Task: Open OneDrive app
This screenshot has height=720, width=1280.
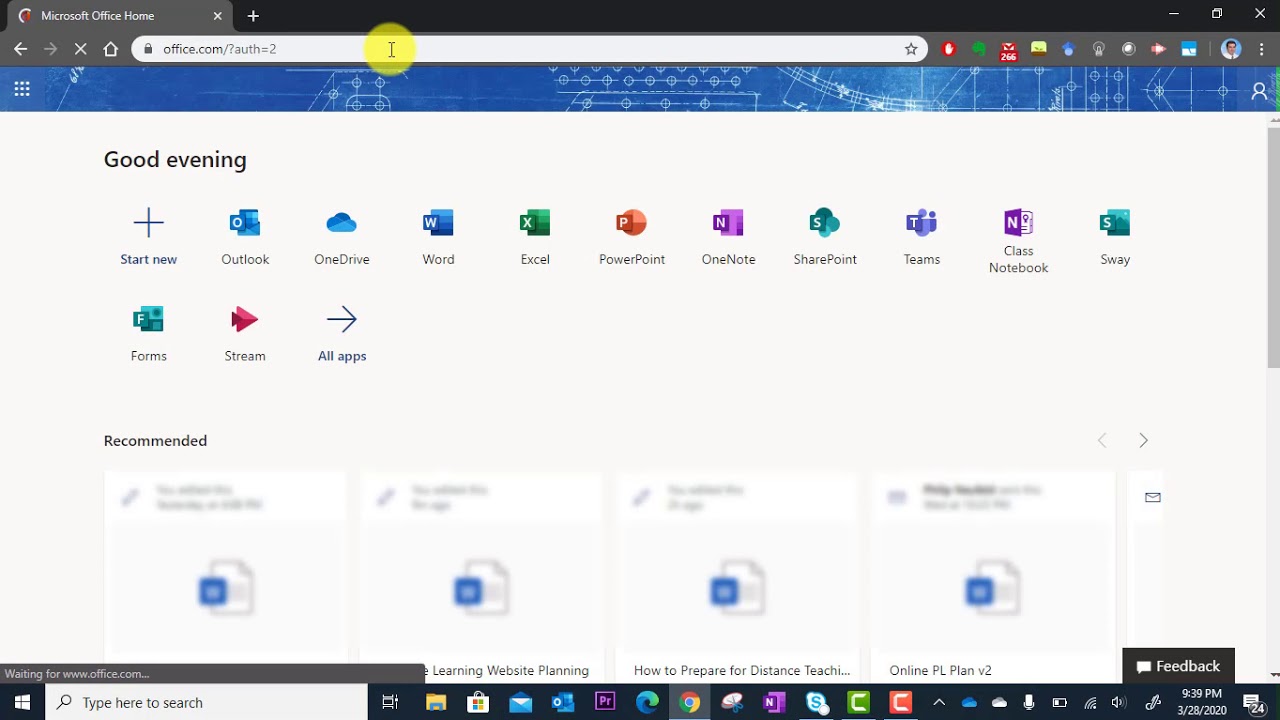Action: tap(342, 237)
